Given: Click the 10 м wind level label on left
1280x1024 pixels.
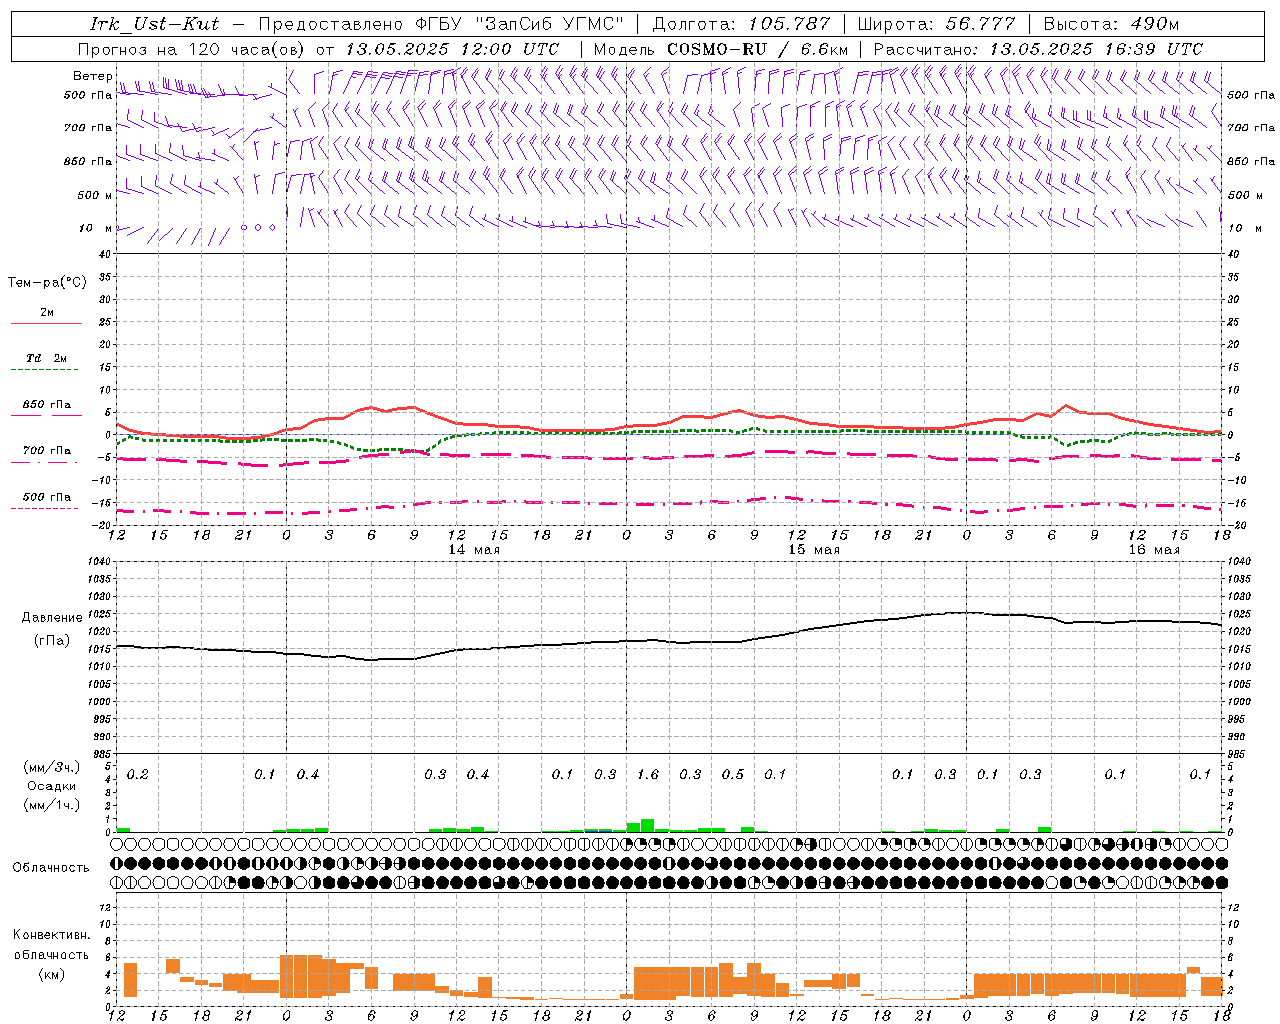Looking at the screenshot, I should [x=96, y=228].
